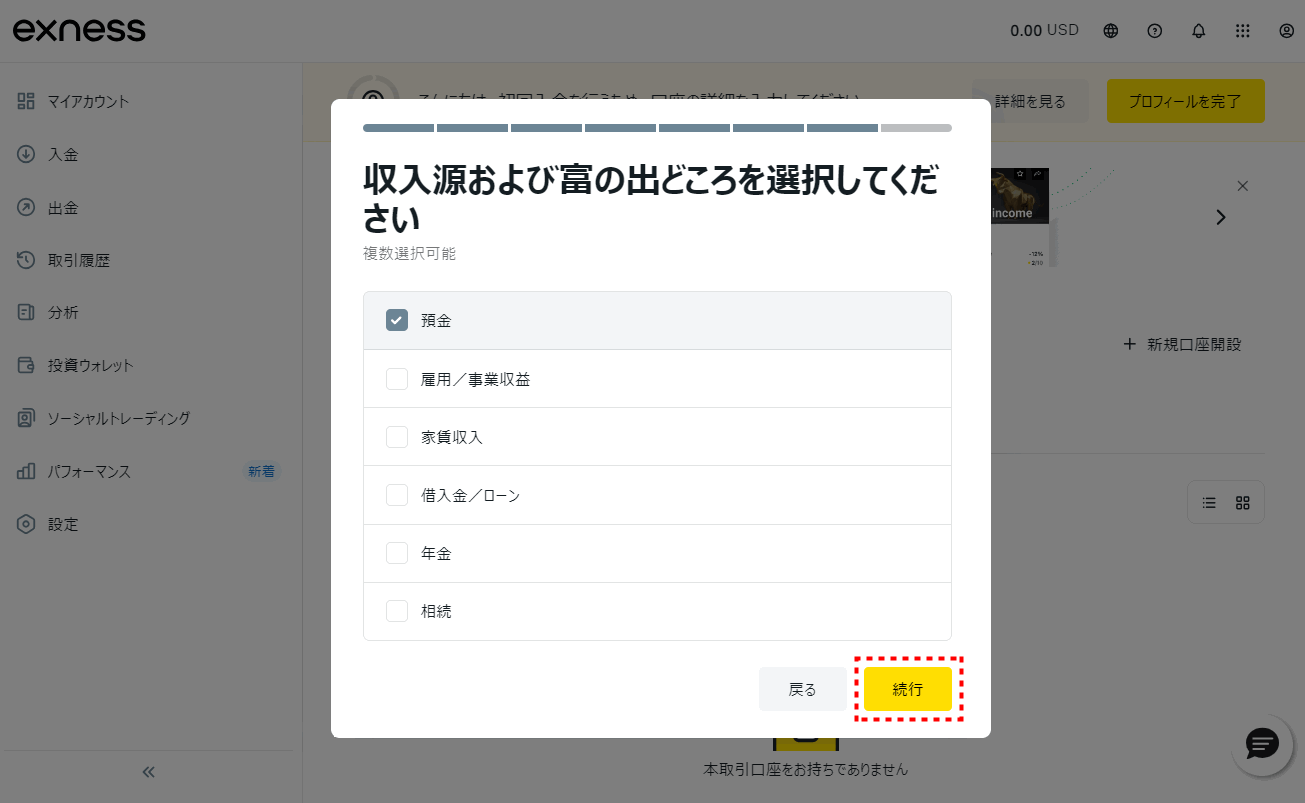1305x803 pixels.
Task: Click the 取引履歴 history icon
Action: click(x=26, y=260)
